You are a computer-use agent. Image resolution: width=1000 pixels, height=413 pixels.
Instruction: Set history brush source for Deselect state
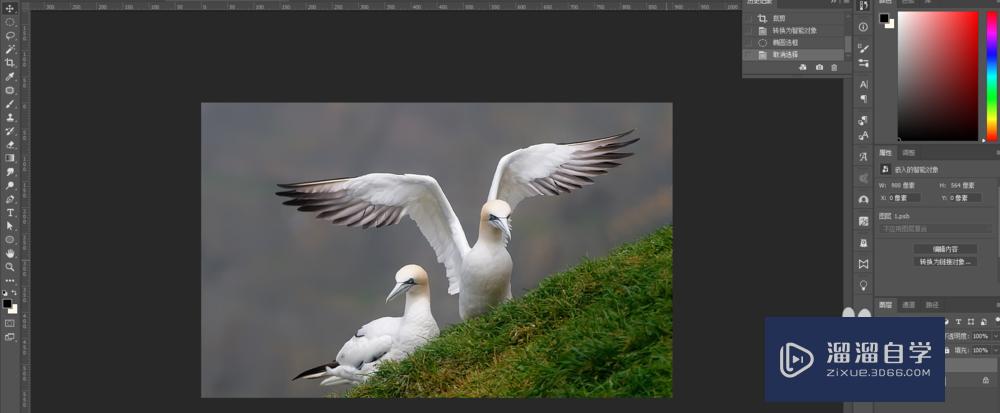tap(749, 55)
